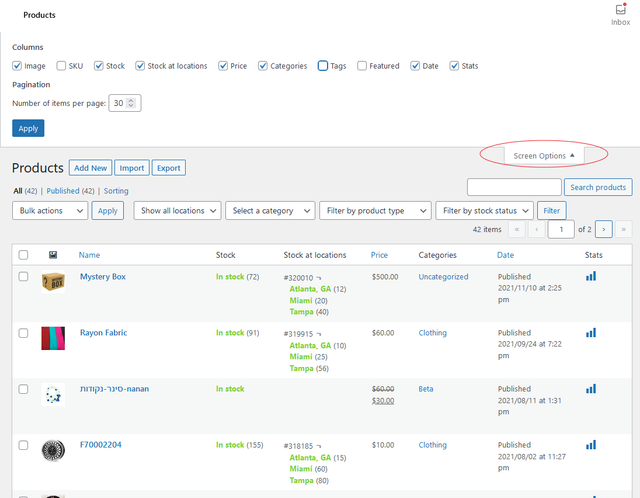Uncheck the Stock column checkbox
The height and width of the screenshot is (498, 640).
click(x=99, y=66)
